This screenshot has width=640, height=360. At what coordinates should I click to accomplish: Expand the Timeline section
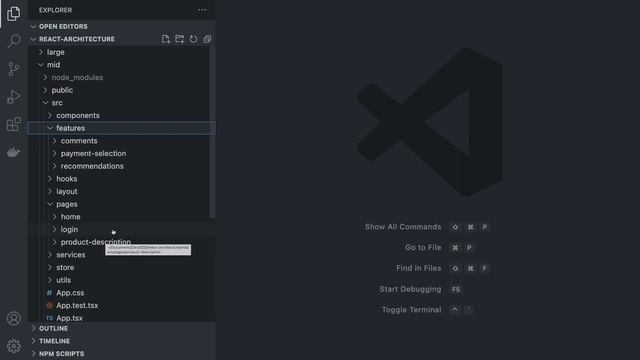(x=121, y=341)
